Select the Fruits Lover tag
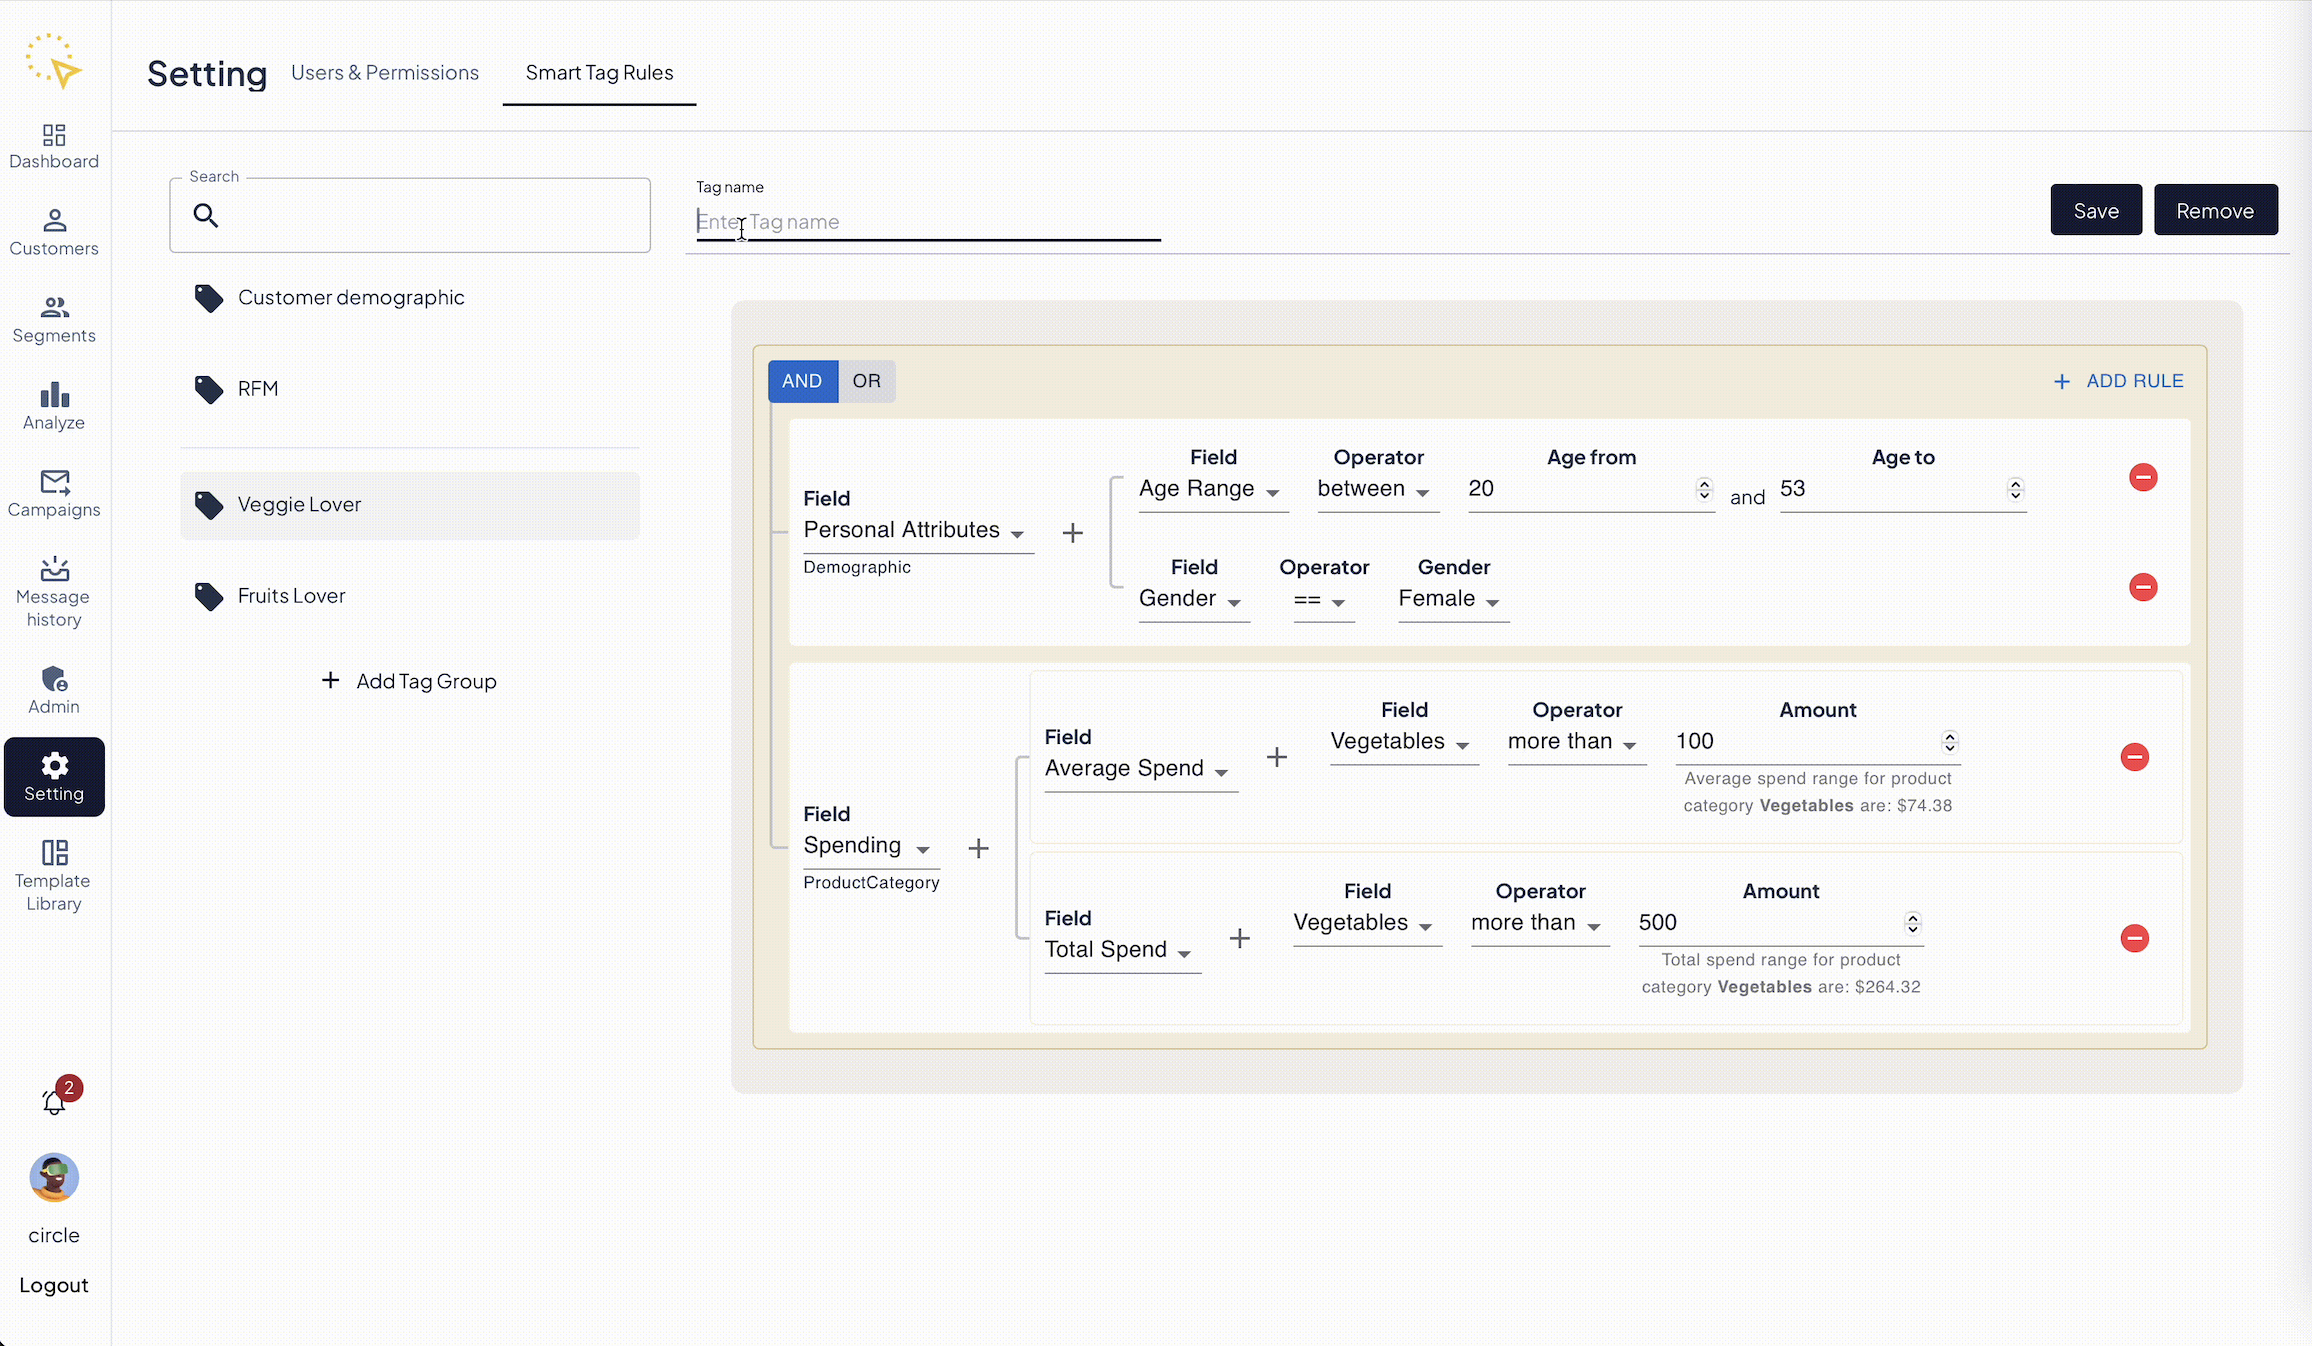This screenshot has height=1346, width=2312. 291,596
